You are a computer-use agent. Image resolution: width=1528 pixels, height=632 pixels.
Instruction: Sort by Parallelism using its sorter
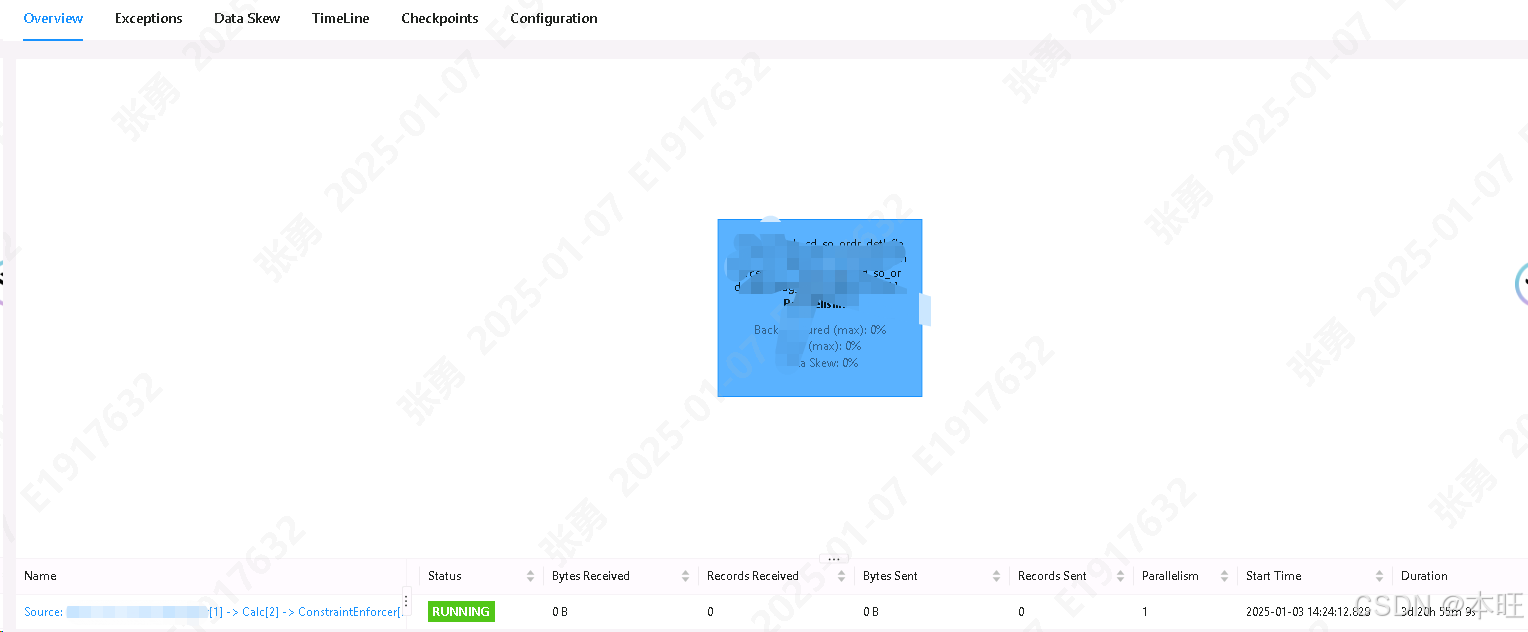point(1224,576)
